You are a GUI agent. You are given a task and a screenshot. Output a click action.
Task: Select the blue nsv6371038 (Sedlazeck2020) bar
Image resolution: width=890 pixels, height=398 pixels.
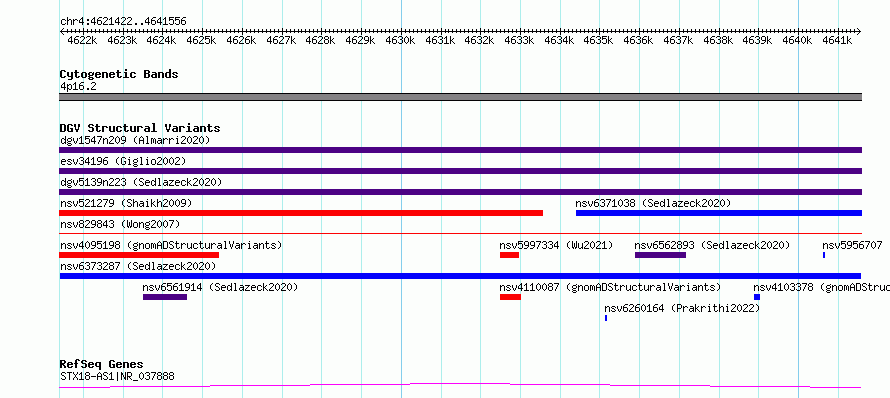tap(719, 213)
